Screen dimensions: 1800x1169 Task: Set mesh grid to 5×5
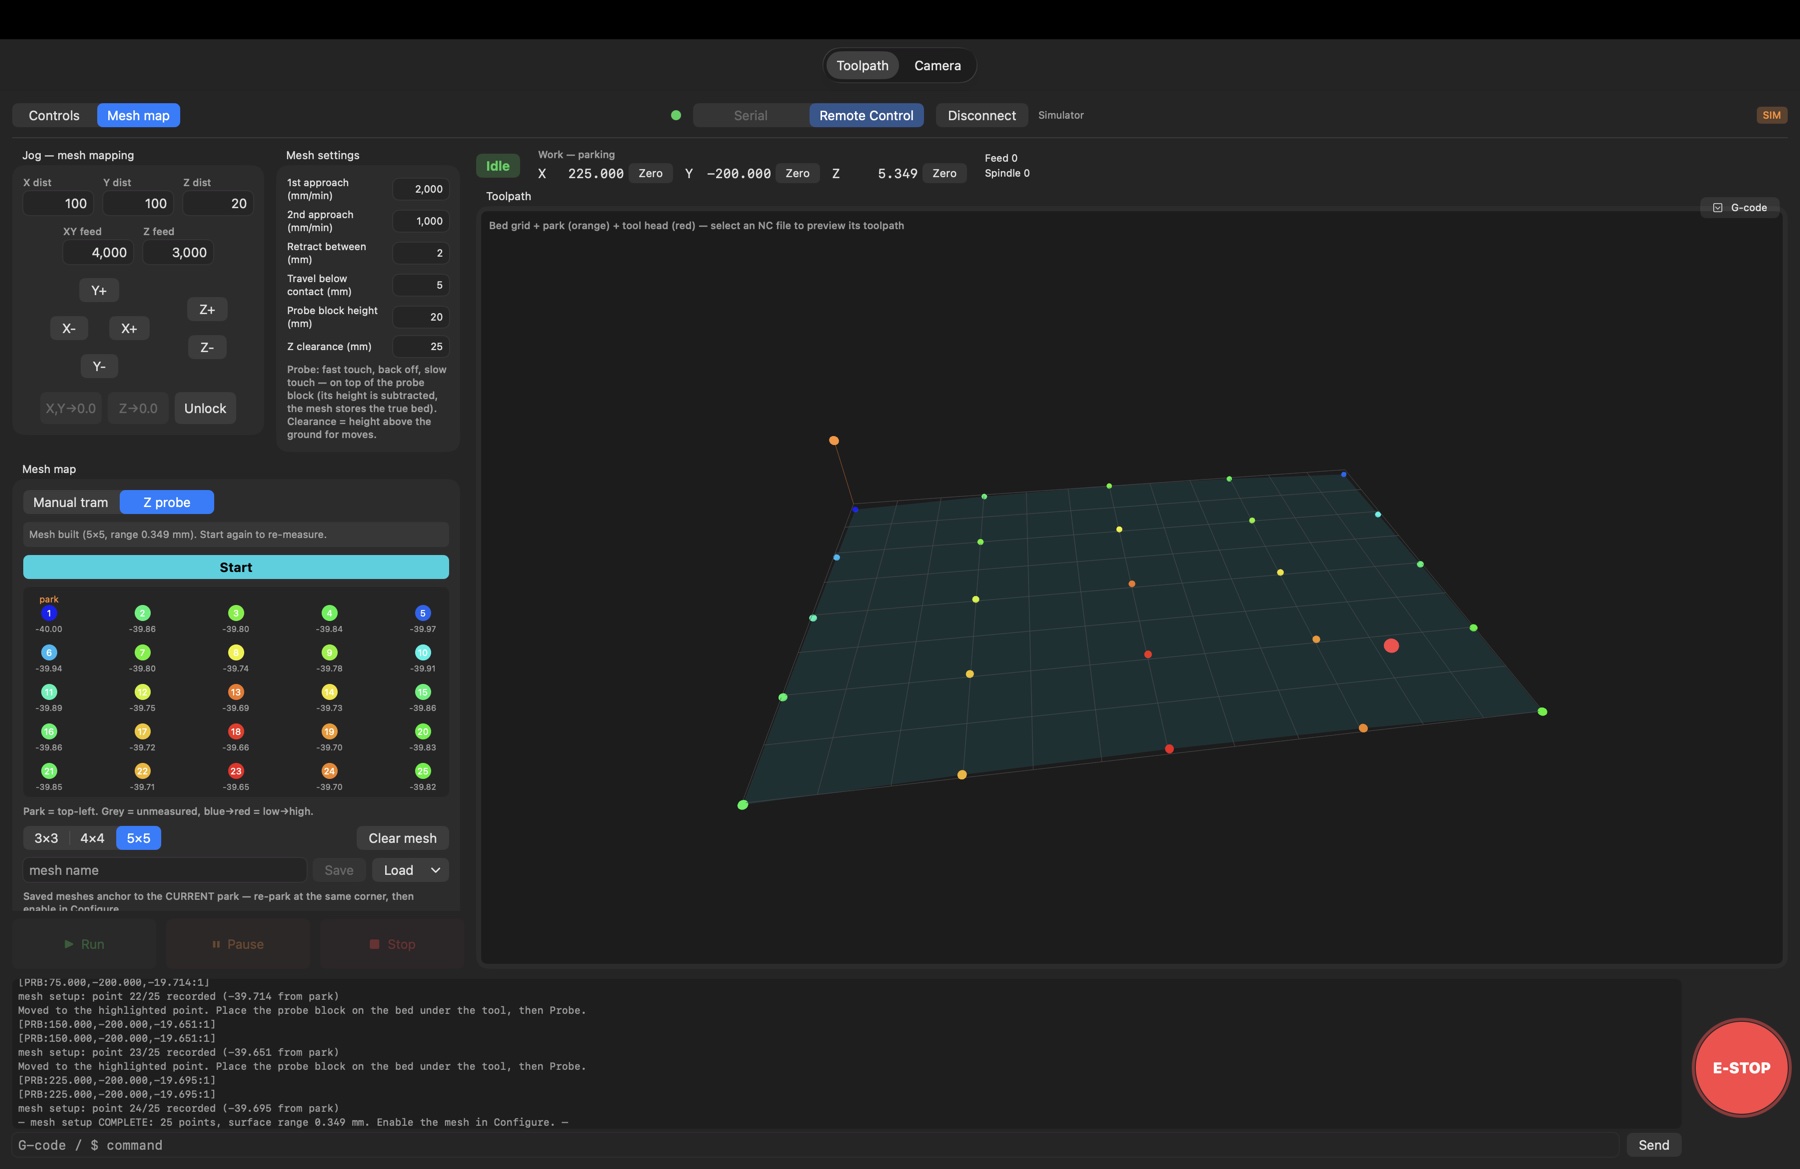[x=138, y=838]
